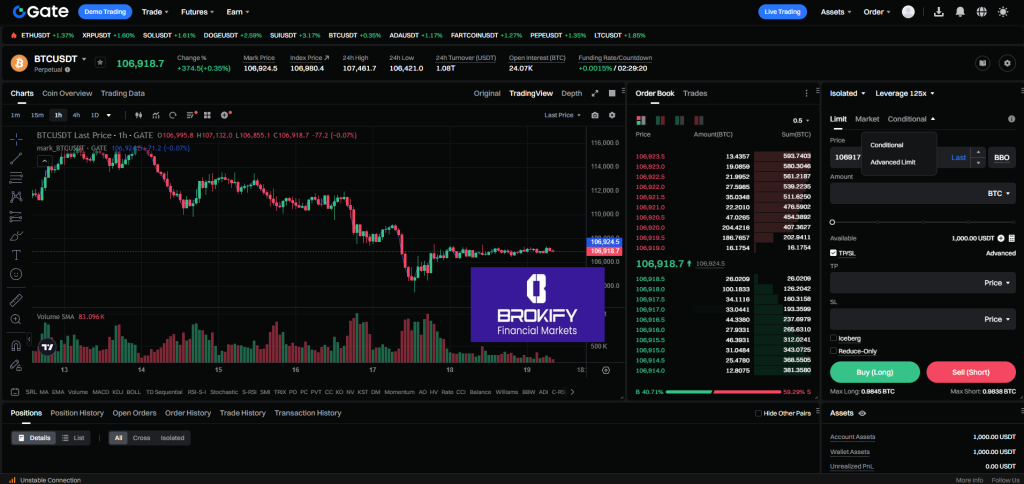Open the forecasting and measurement tool
Viewport: 1024px width, 484px height.
click(16, 216)
